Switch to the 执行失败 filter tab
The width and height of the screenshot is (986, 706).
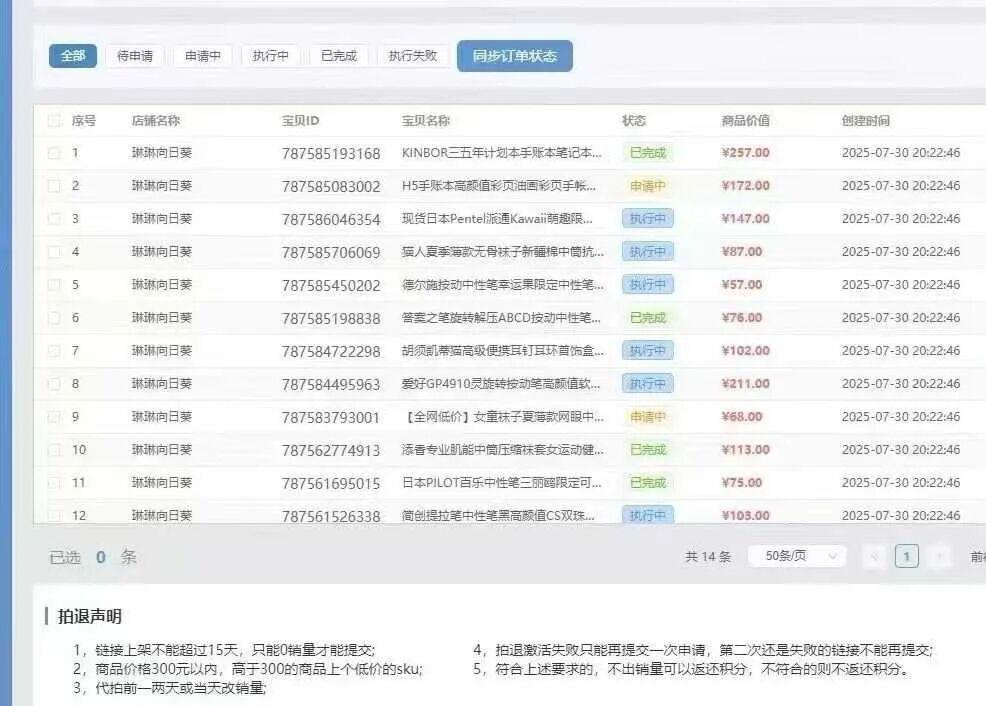click(413, 56)
